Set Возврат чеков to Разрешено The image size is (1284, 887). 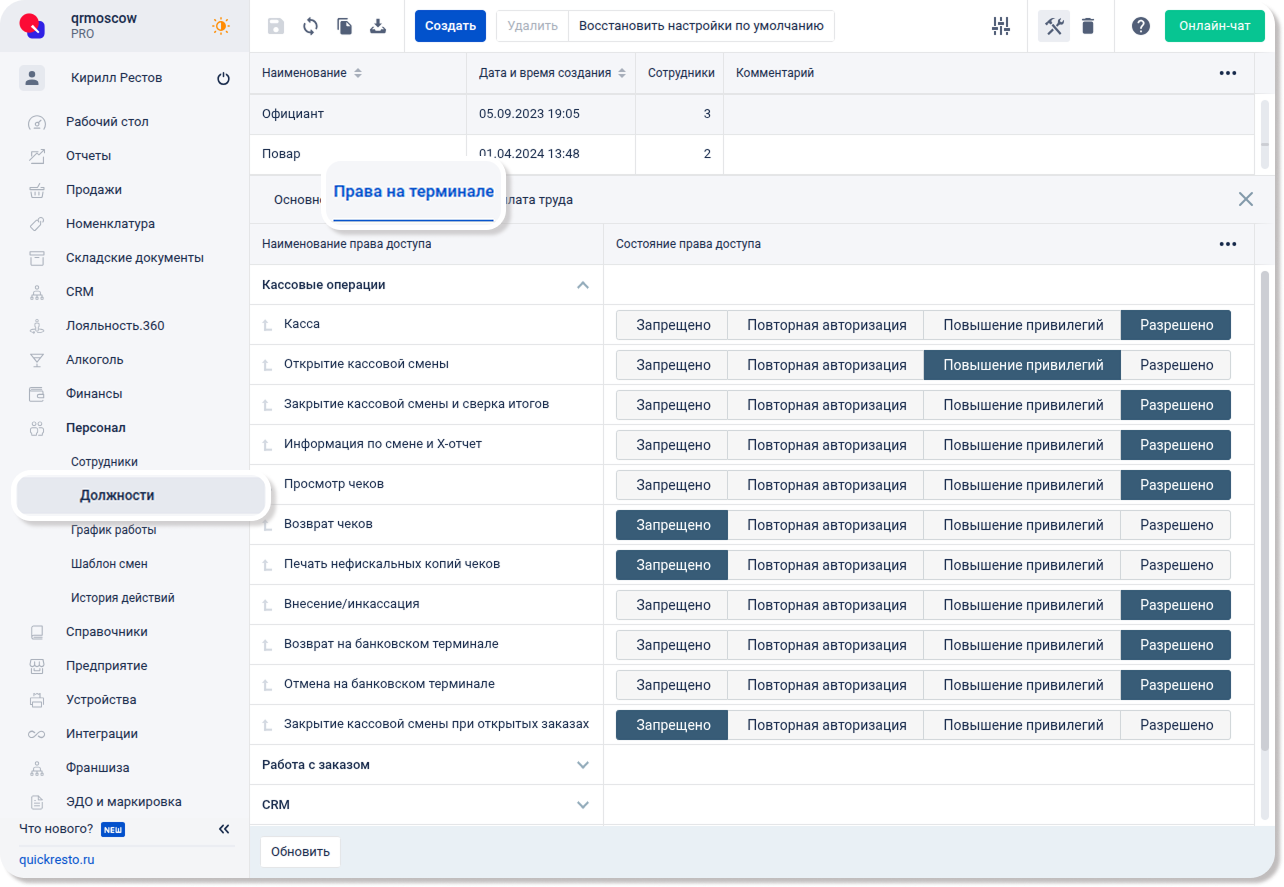(1176, 525)
